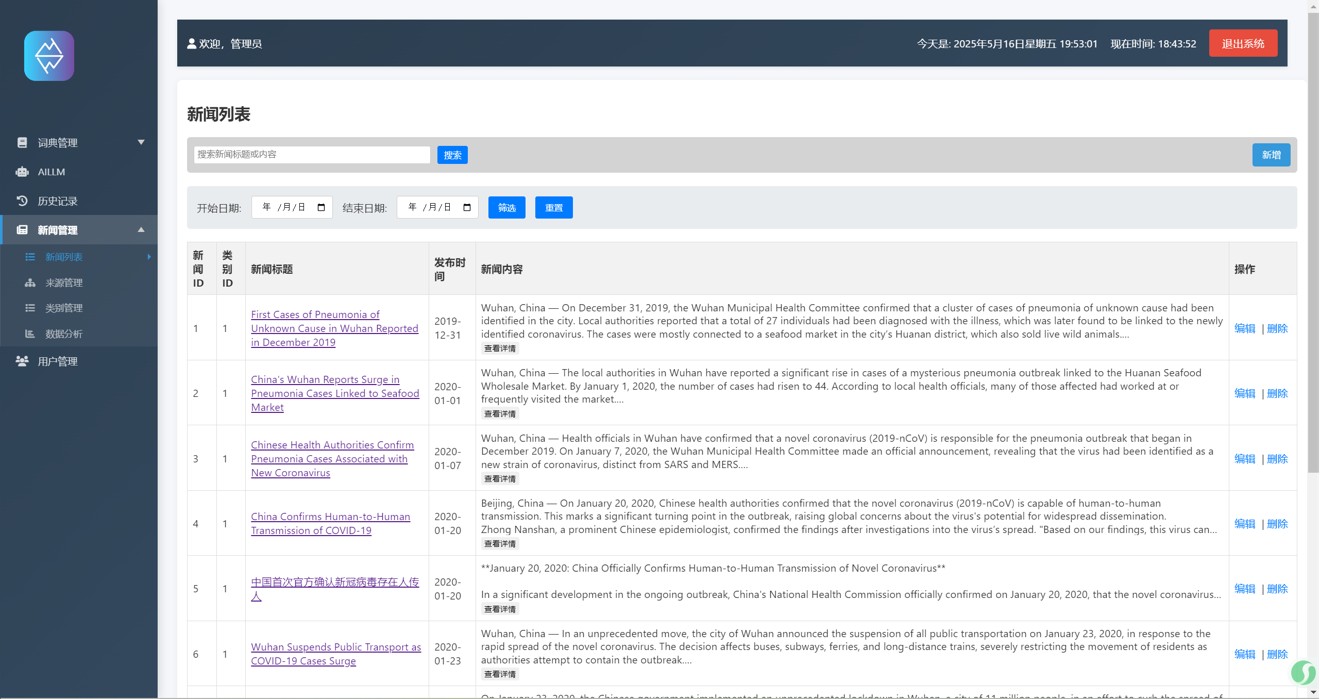Show details for the Human-to-Human Transmission news row
This screenshot has width=1320, height=699.
point(500,544)
